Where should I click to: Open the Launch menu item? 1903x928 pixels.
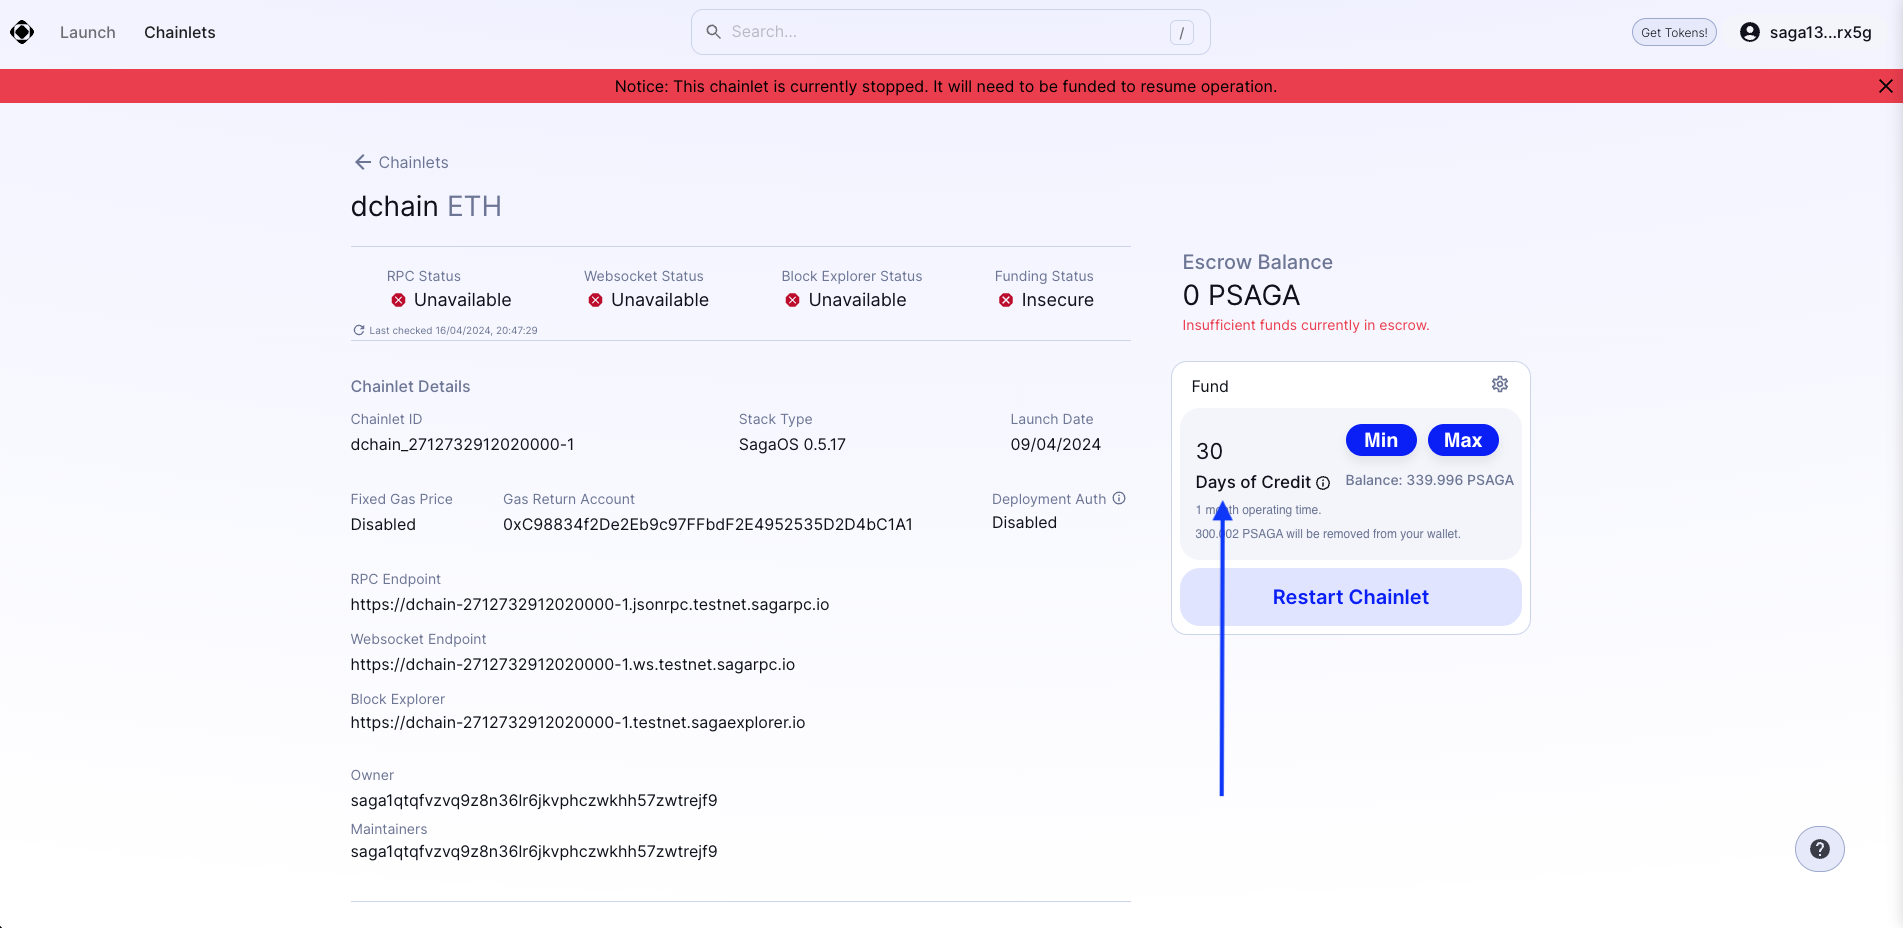88,32
